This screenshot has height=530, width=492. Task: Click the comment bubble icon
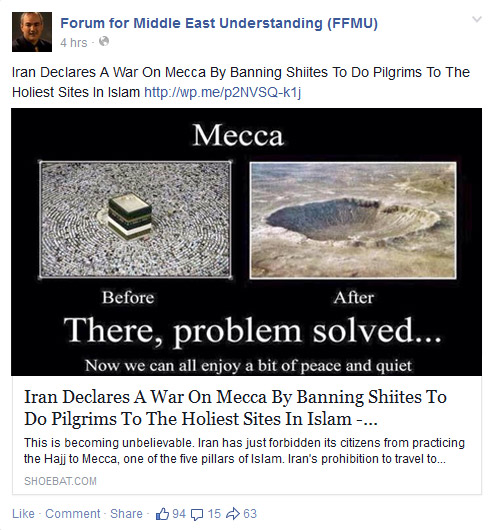197,514
